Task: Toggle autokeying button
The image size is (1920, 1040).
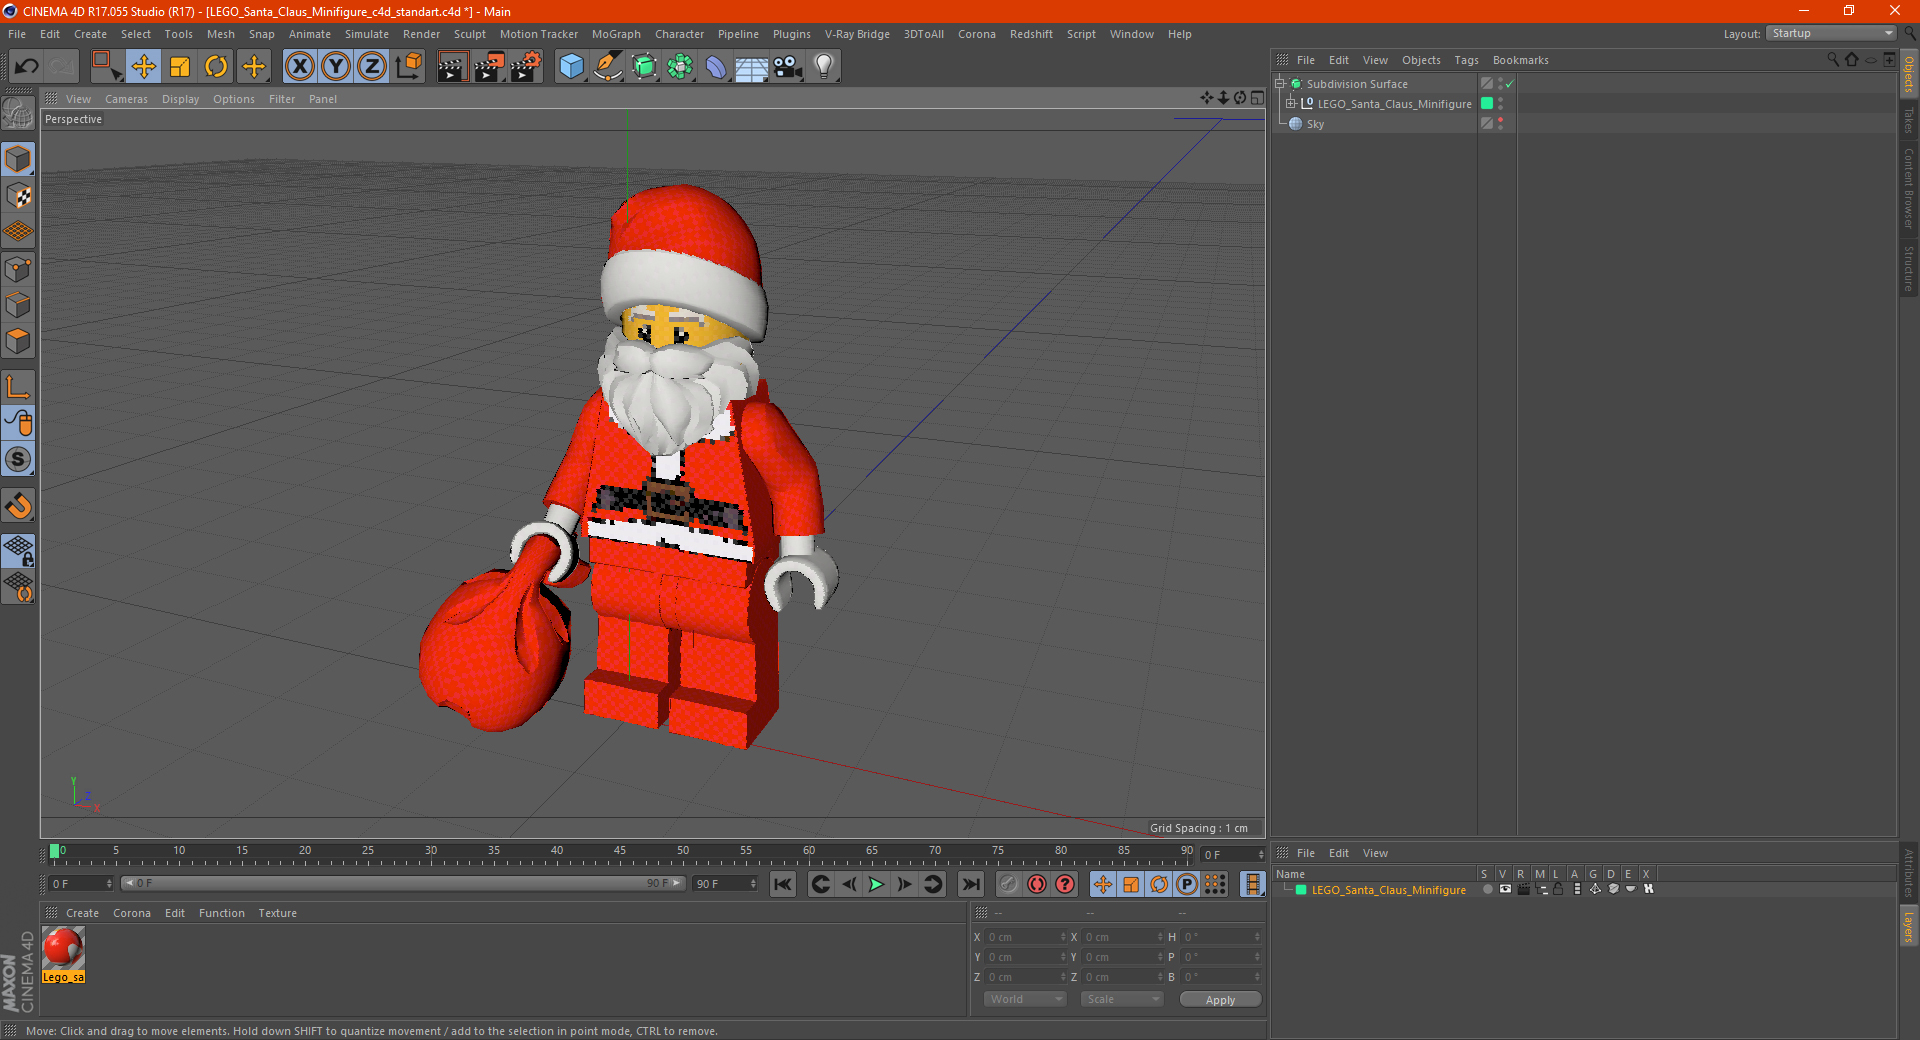Action: [1037, 884]
